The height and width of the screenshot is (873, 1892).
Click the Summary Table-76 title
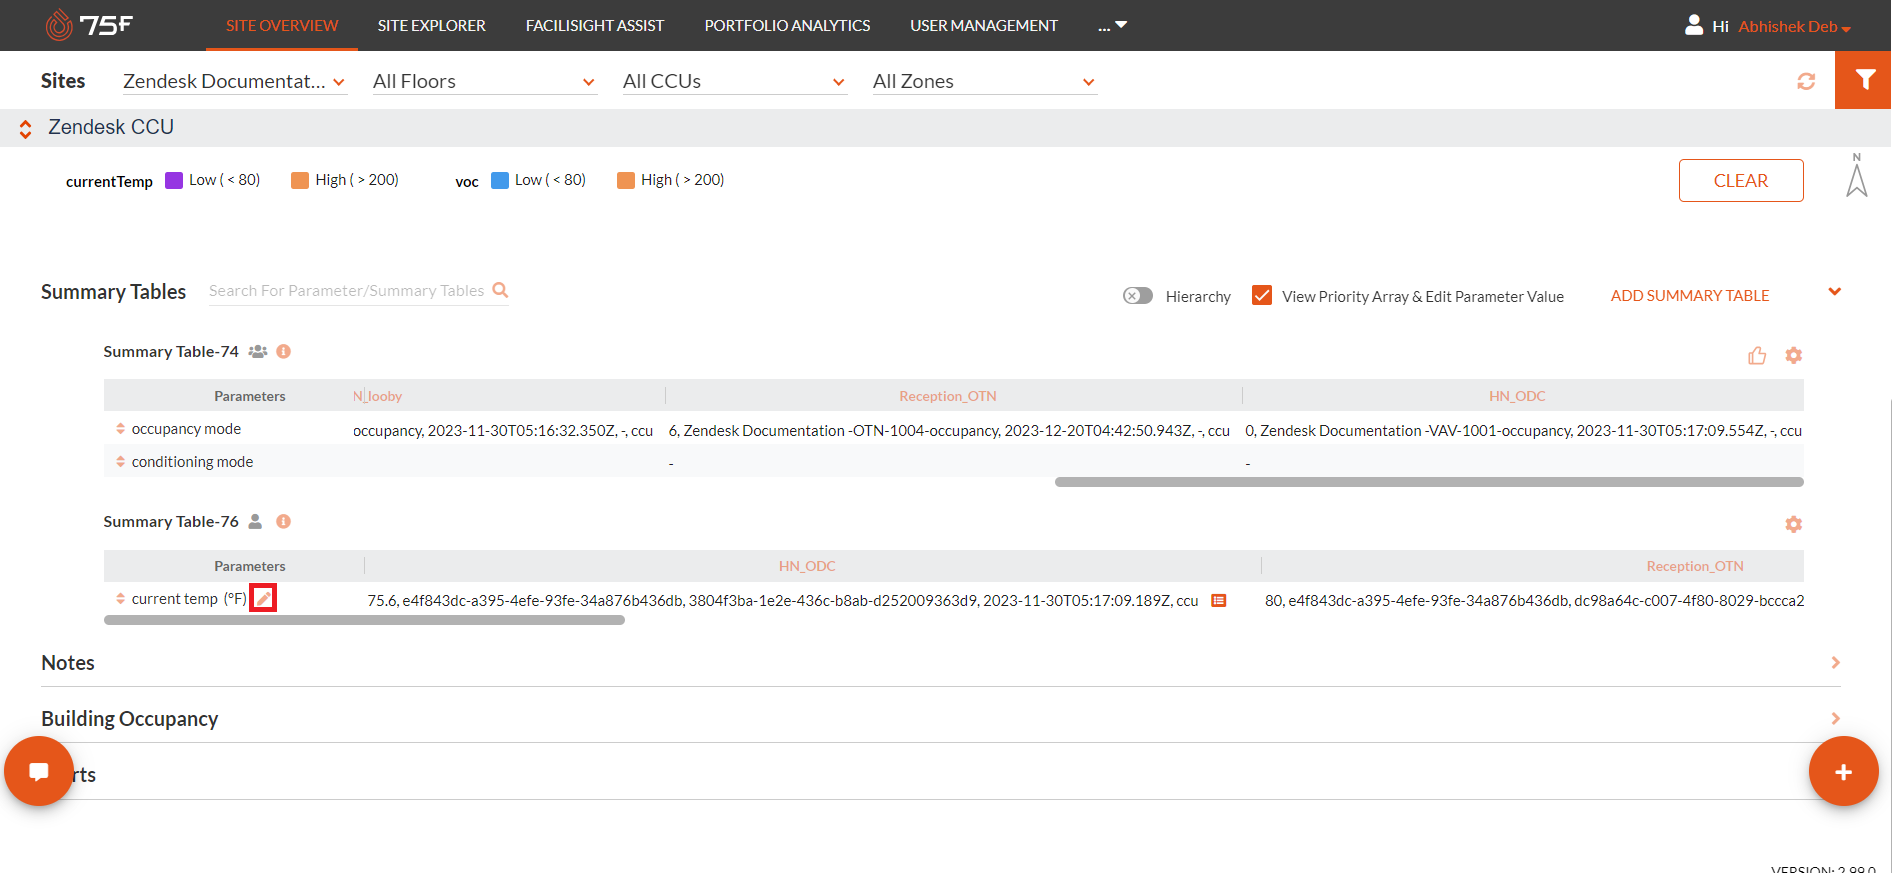171,522
